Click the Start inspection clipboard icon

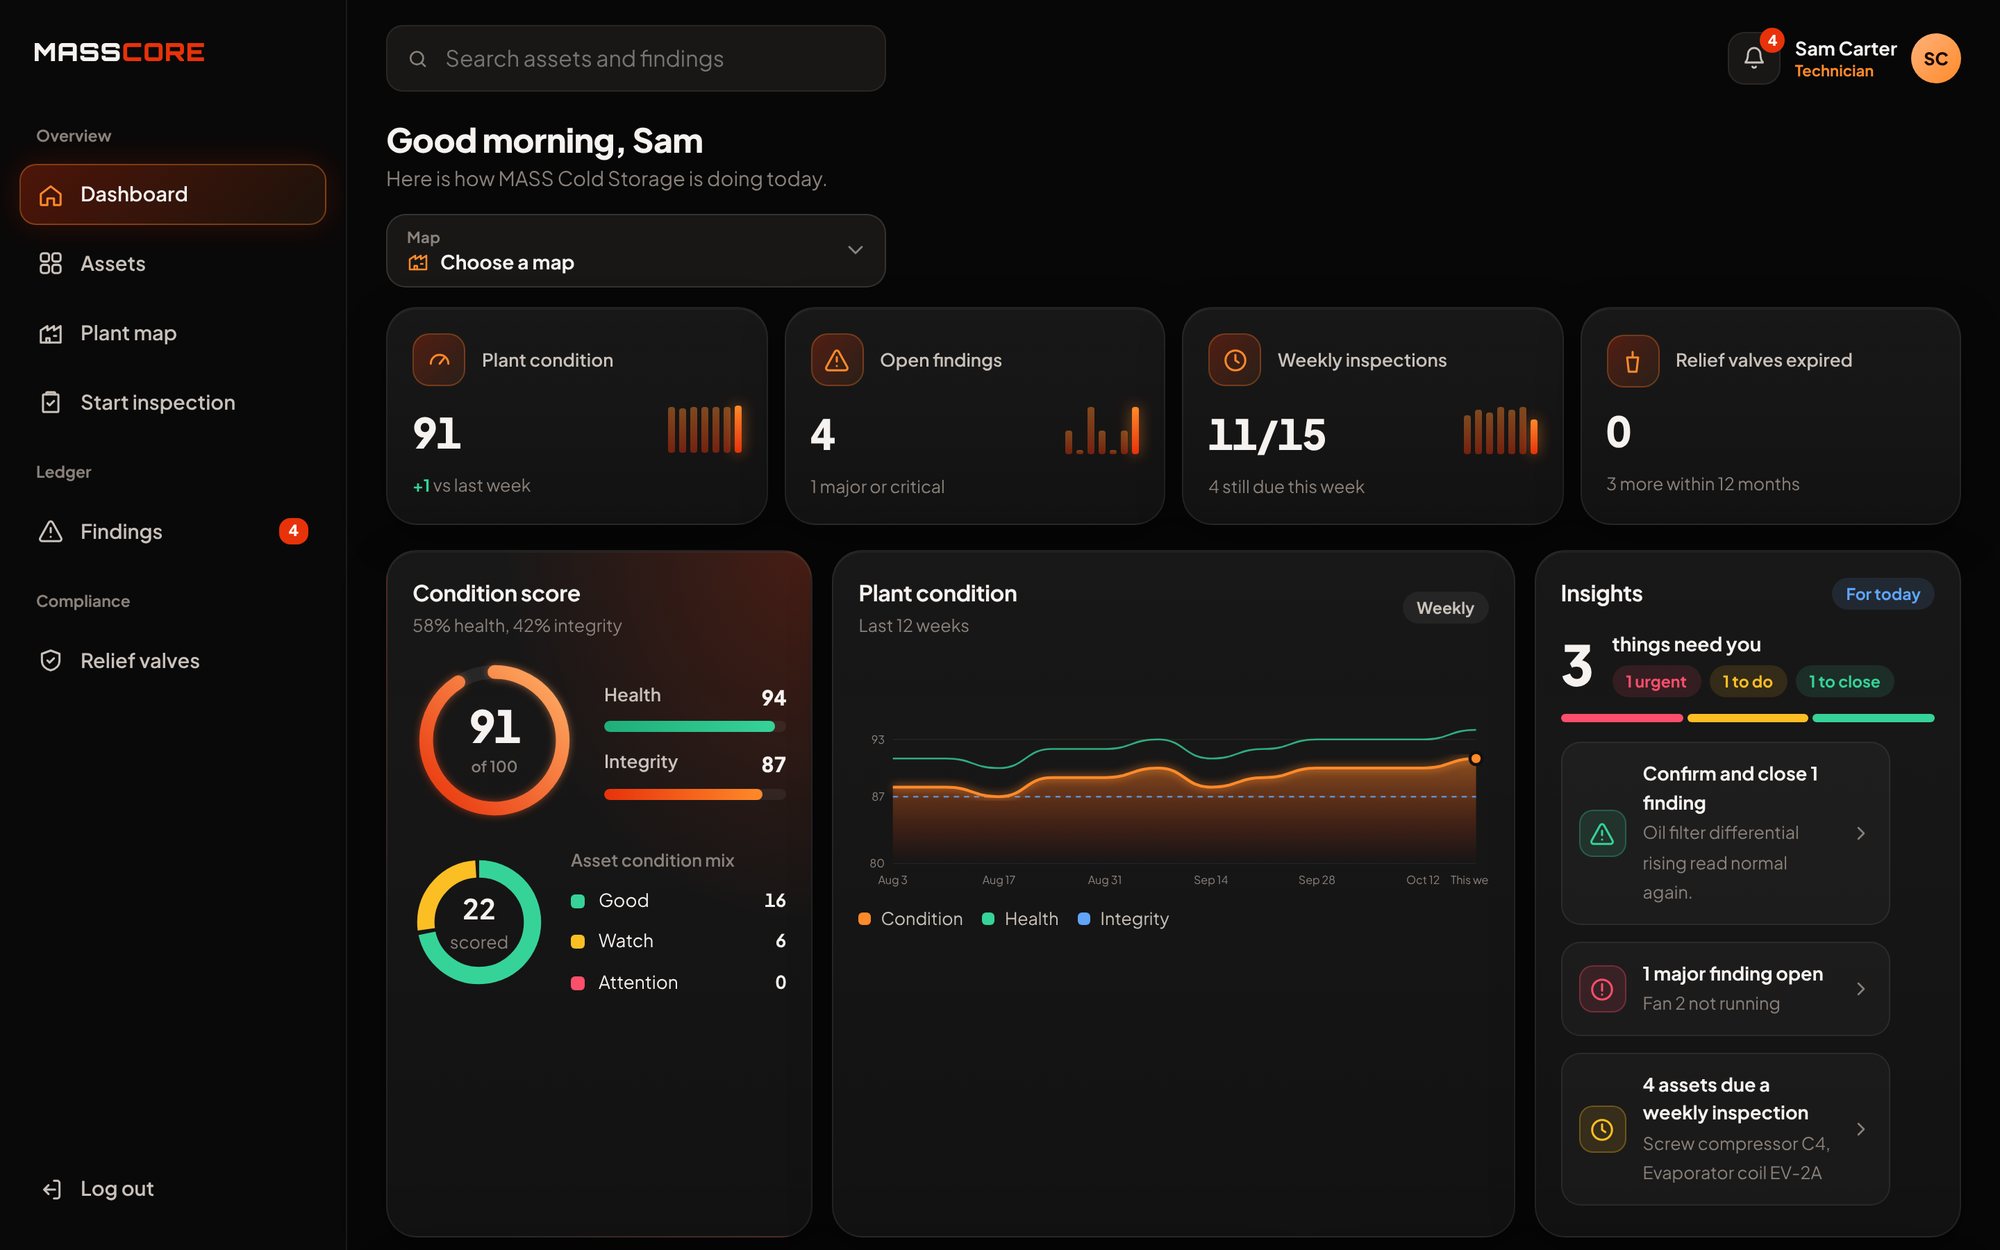tap(51, 402)
